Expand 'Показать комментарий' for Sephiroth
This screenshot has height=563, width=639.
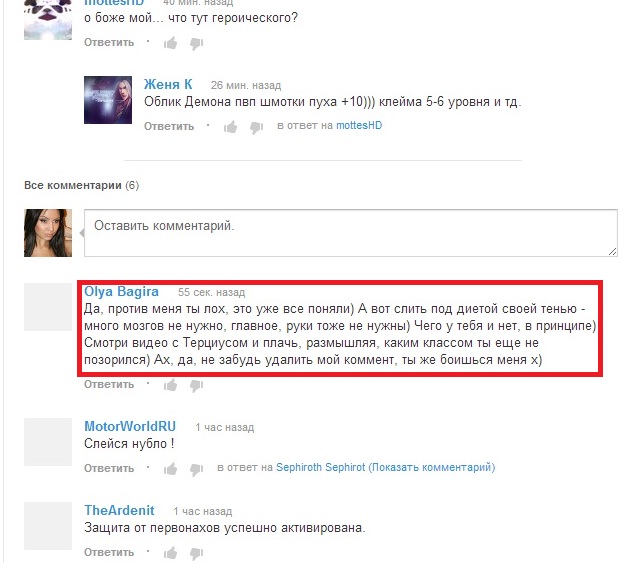[x=432, y=467]
